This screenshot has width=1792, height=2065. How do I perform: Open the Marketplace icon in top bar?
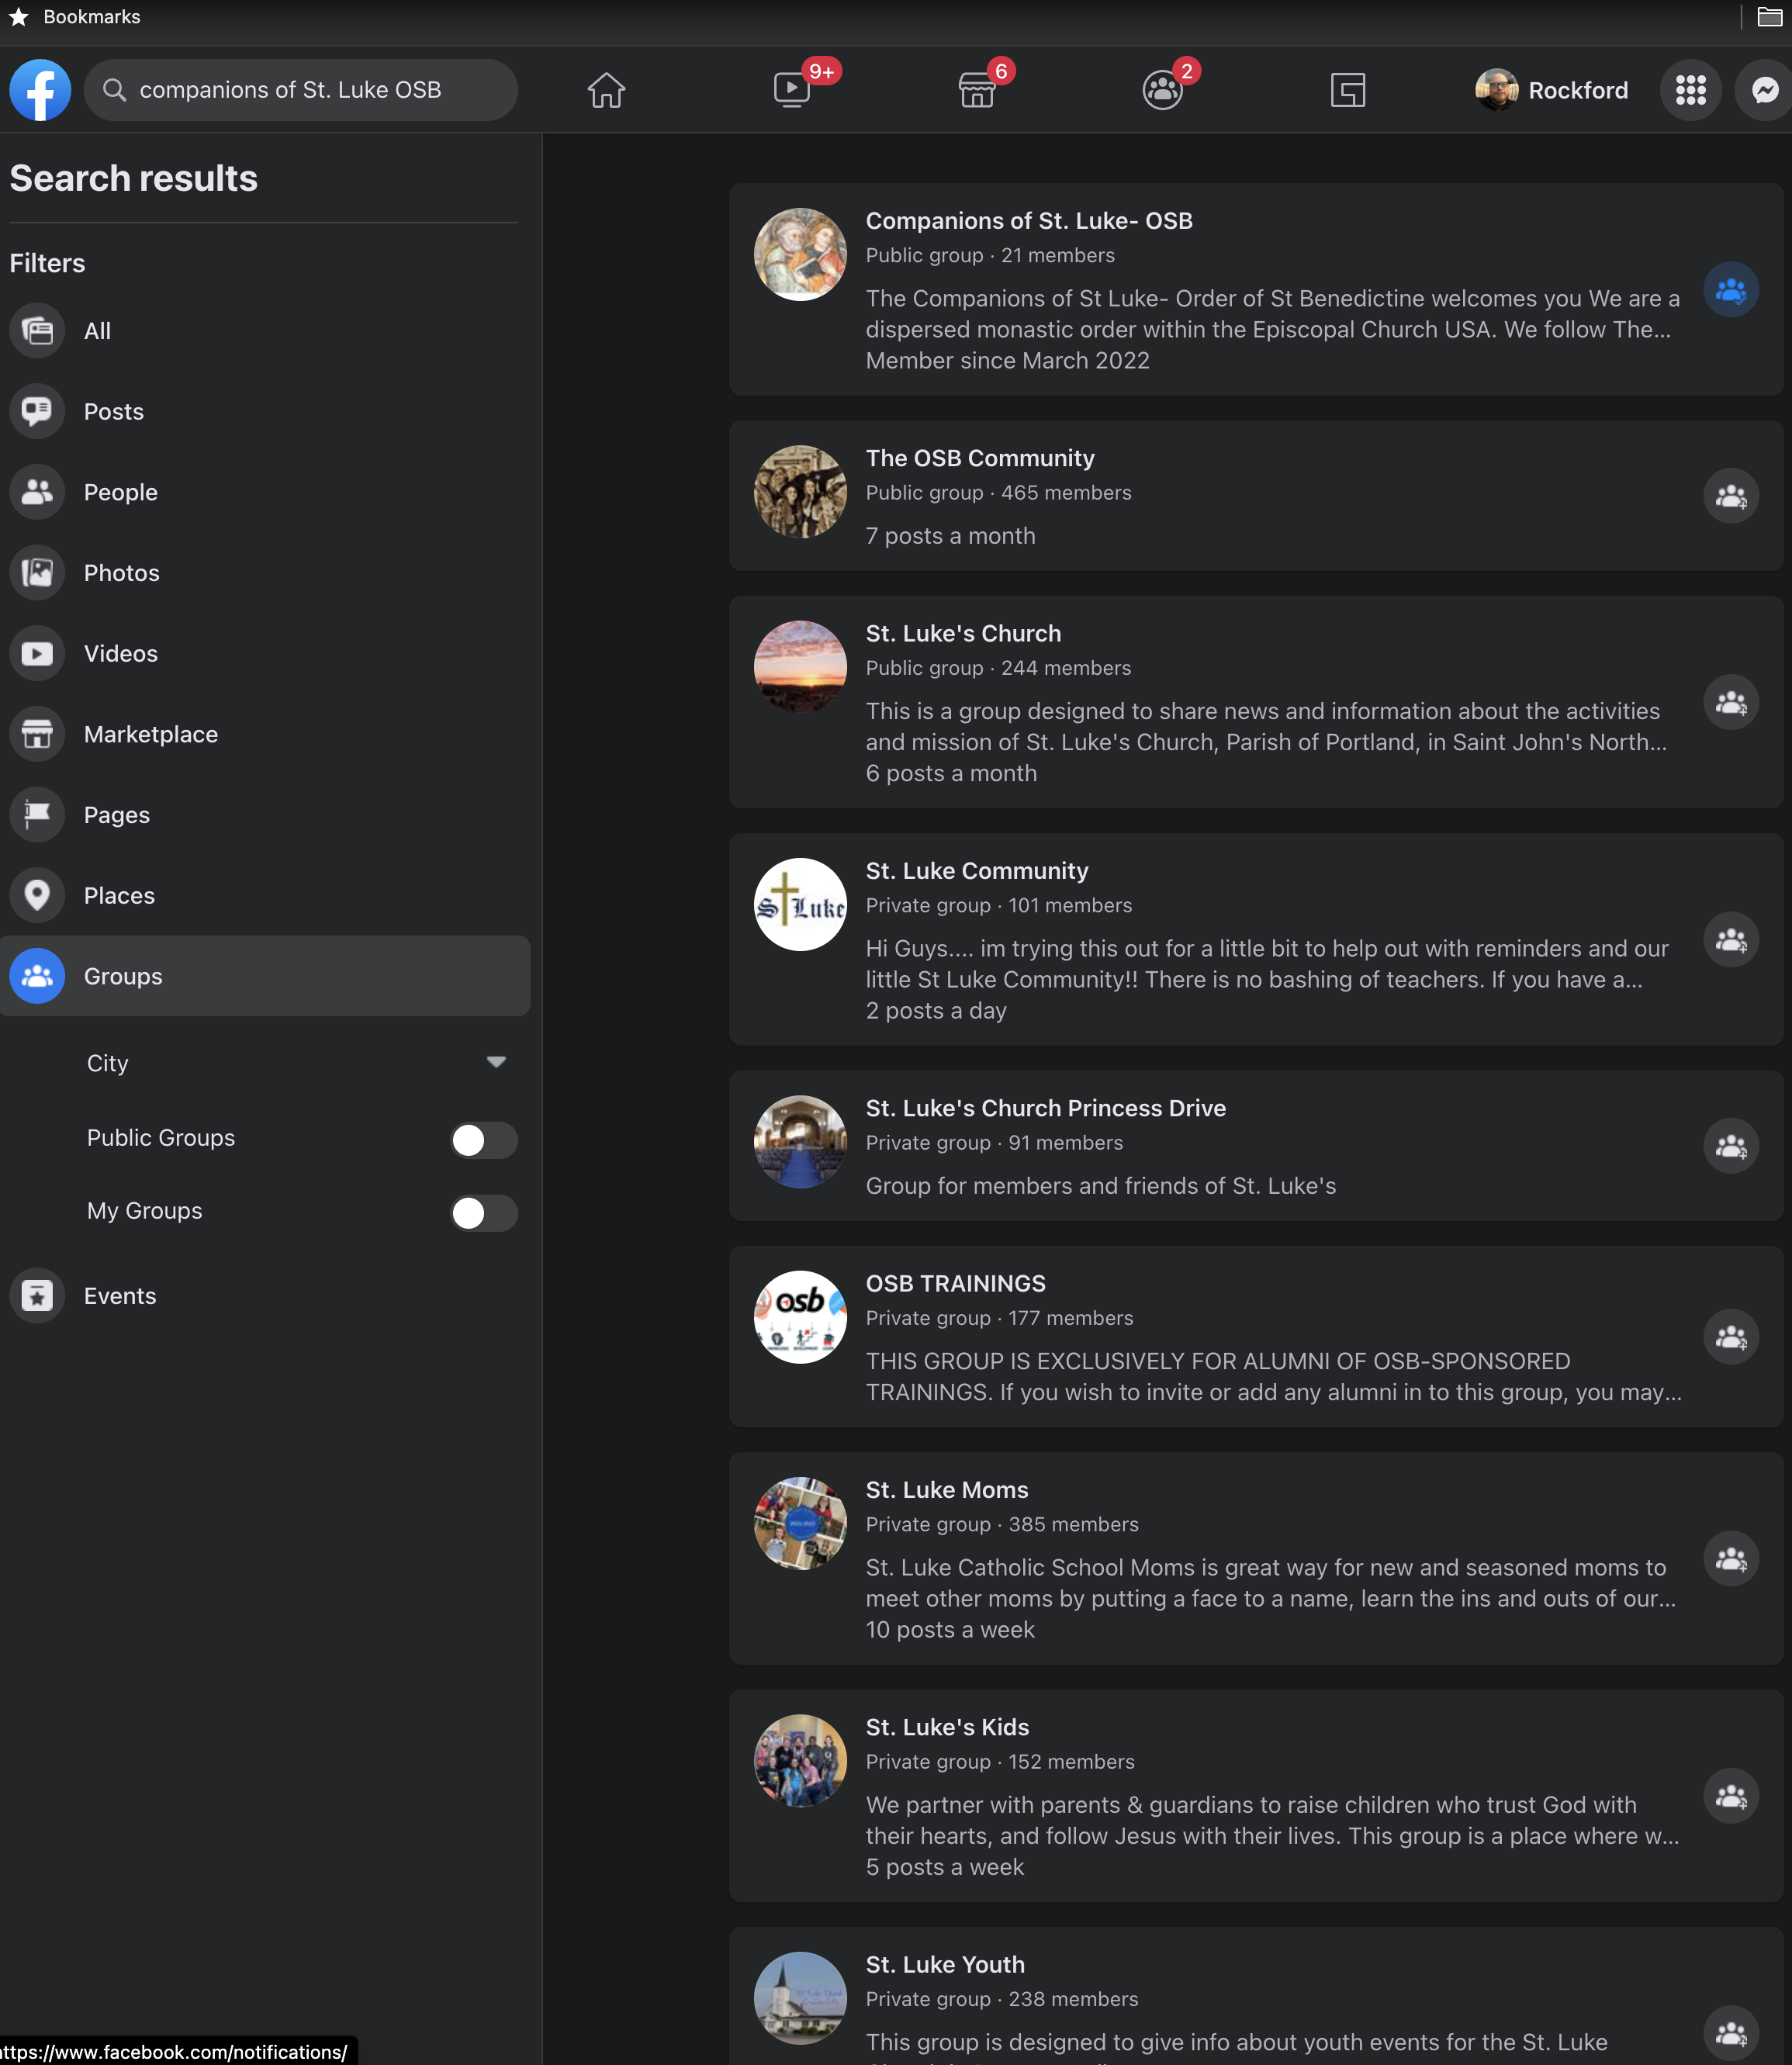pyautogui.click(x=977, y=90)
